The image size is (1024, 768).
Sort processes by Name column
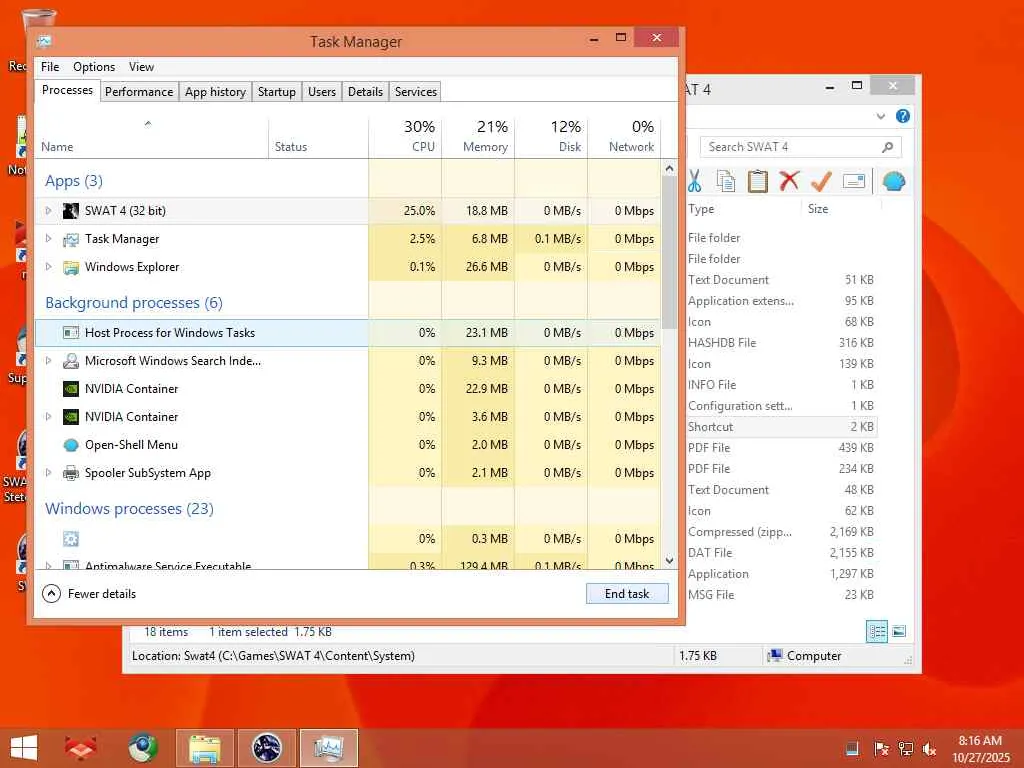[151, 136]
